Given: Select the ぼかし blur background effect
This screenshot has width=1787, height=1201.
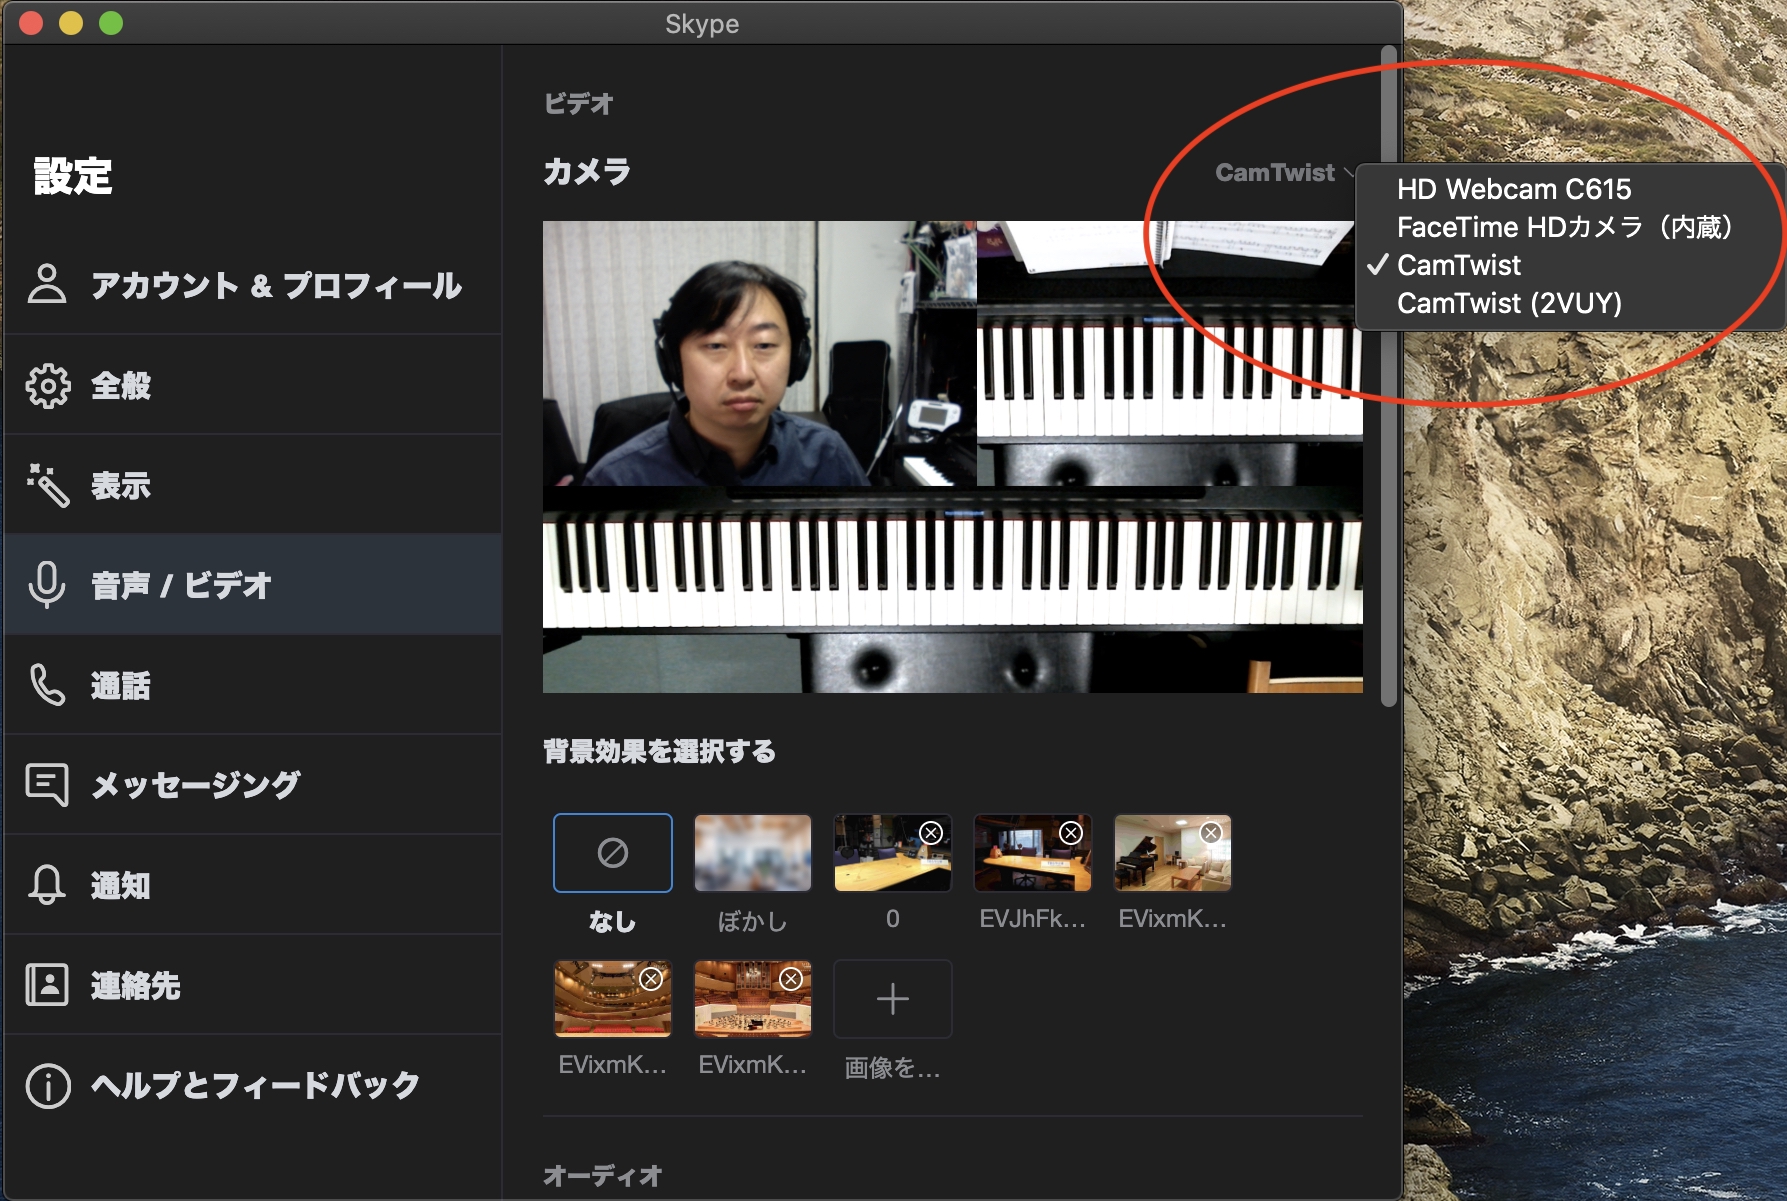Looking at the screenshot, I should click(x=752, y=853).
